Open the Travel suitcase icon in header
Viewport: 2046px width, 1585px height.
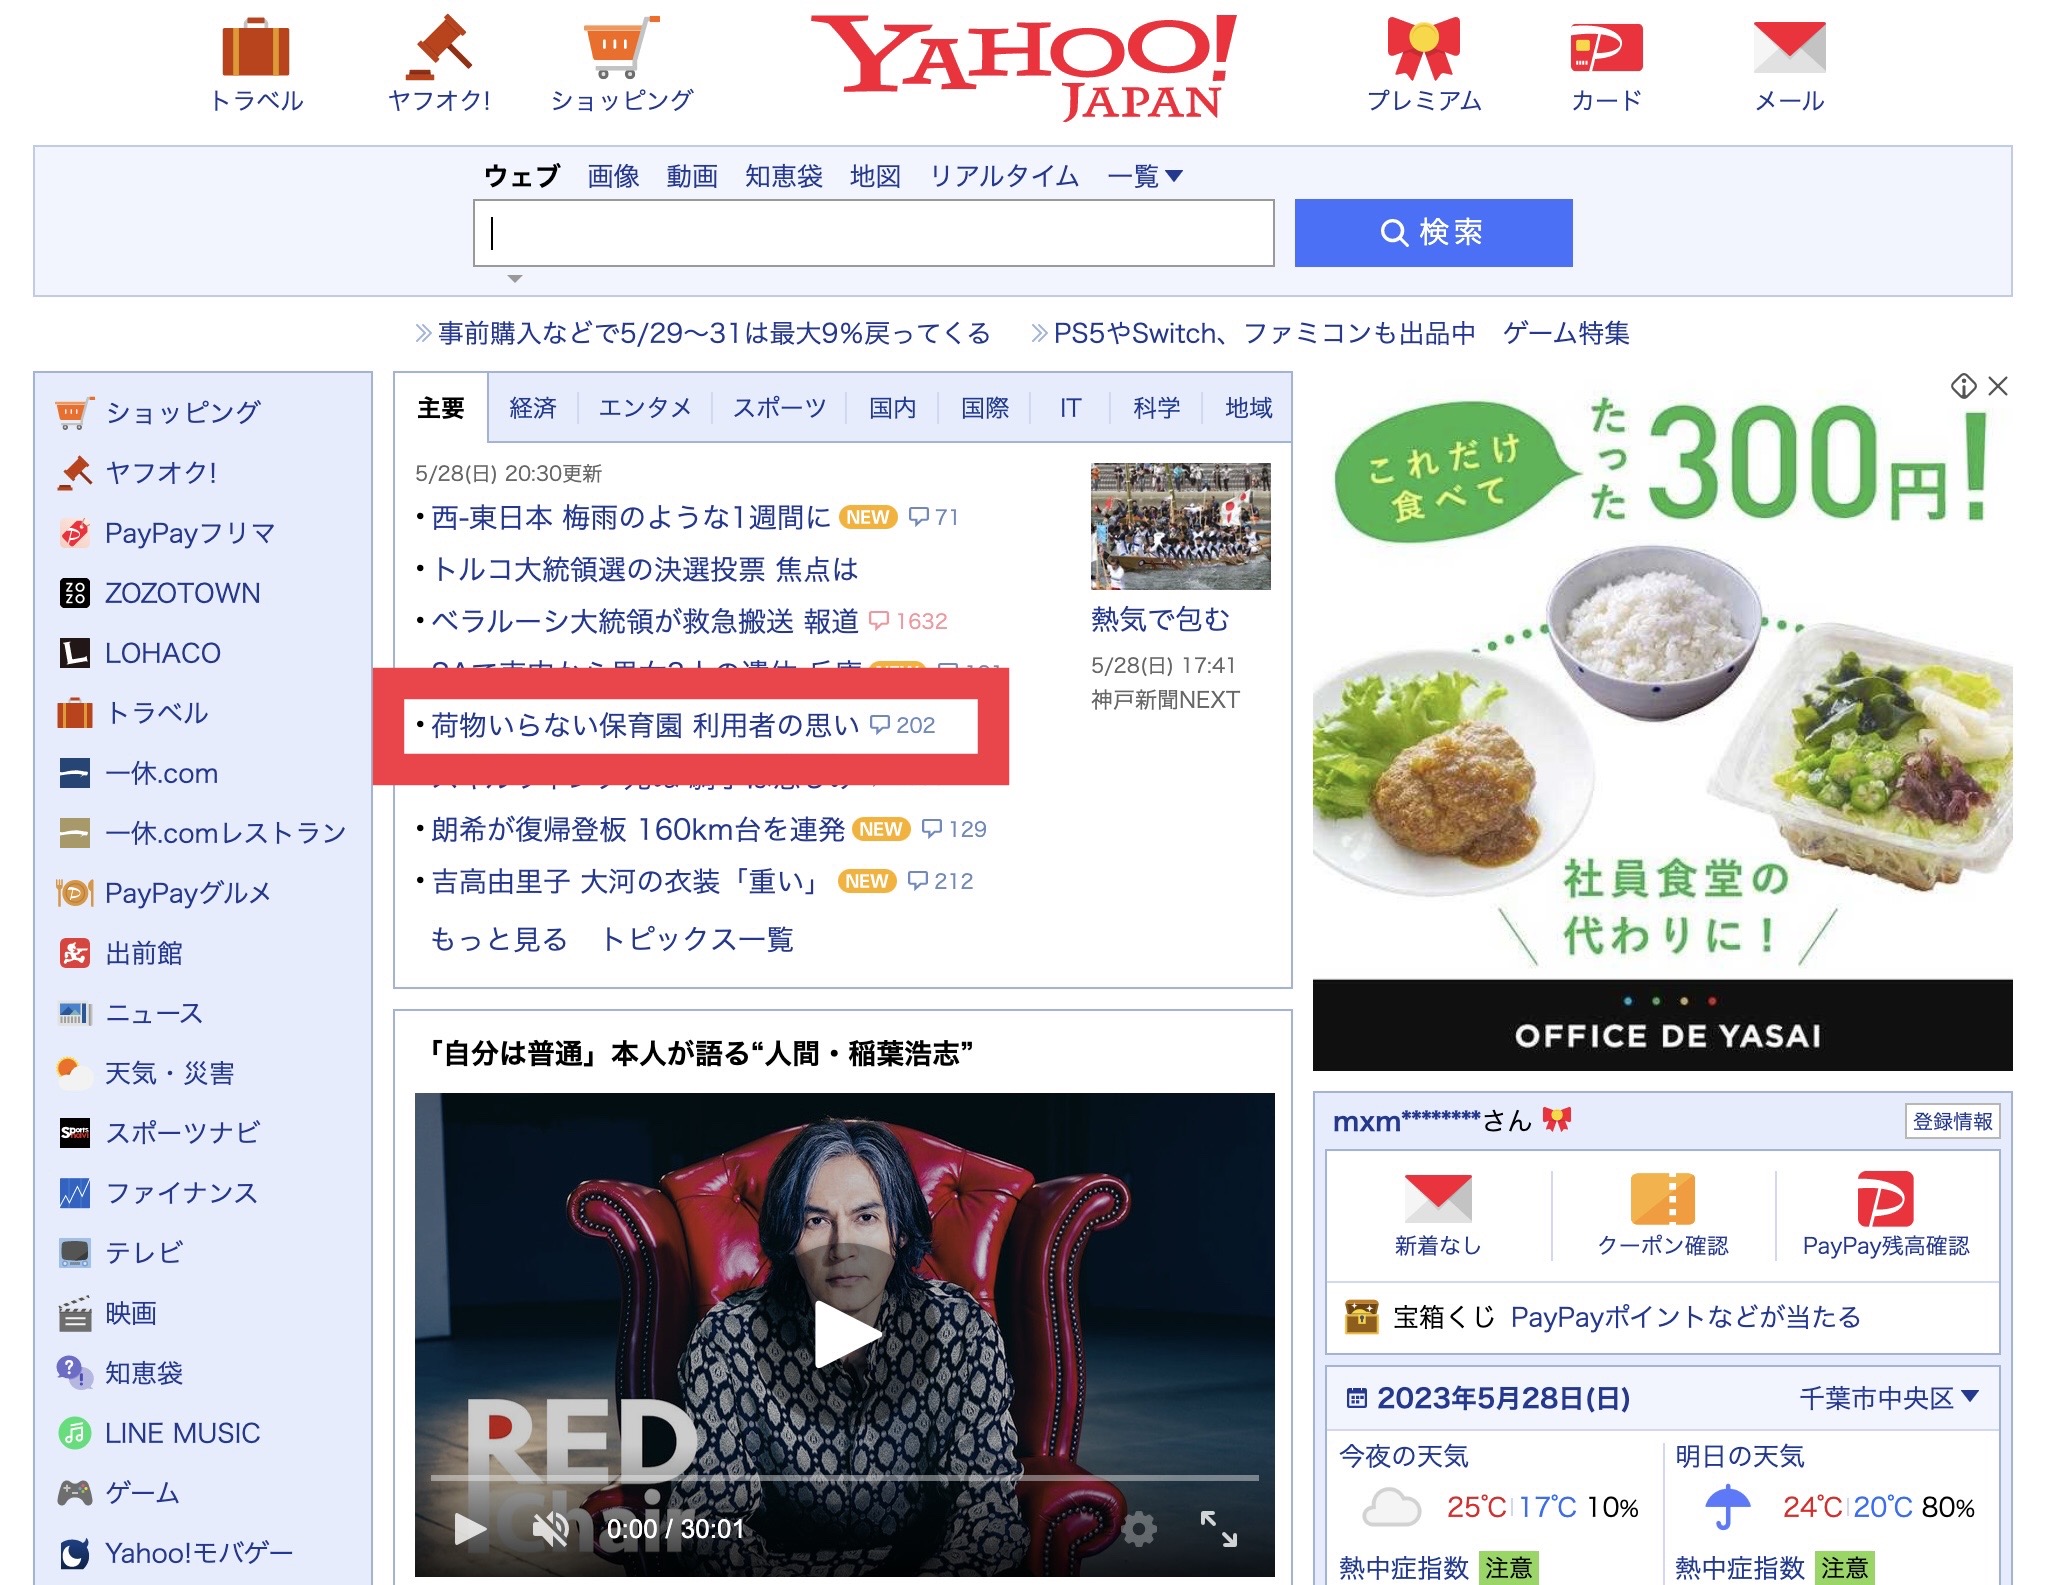[x=256, y=48]
